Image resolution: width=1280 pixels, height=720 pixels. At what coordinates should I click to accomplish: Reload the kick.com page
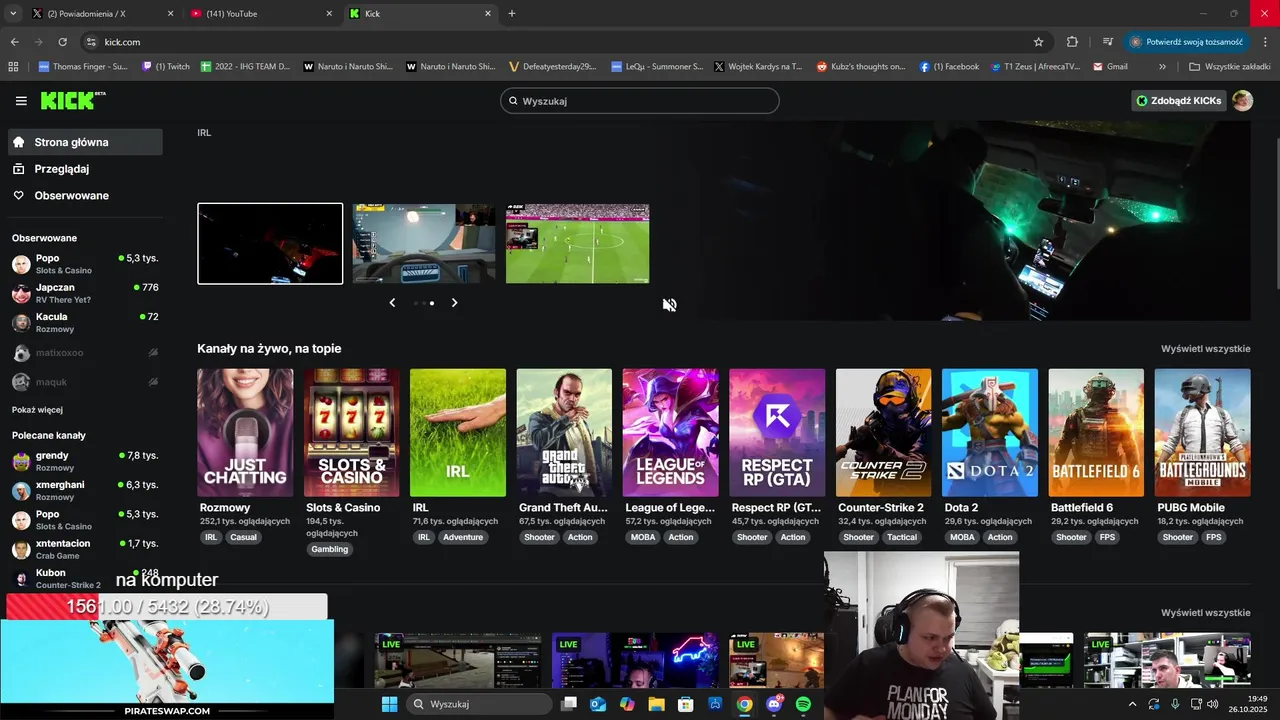tap(62, 42)
